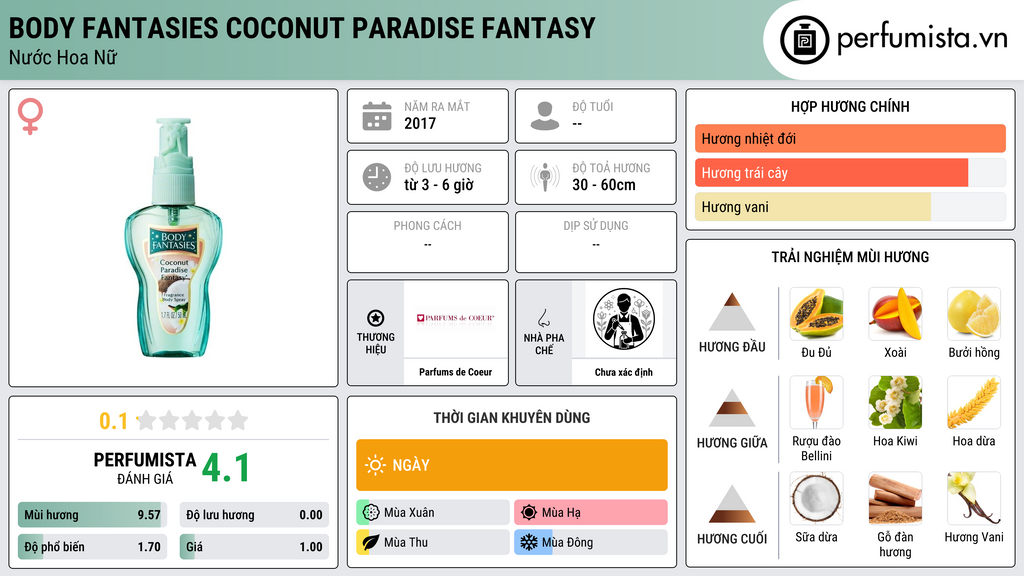Select the Mùa Đông season chip
Viewport: 1024px width, 576px height.
(x=591, y=542)
